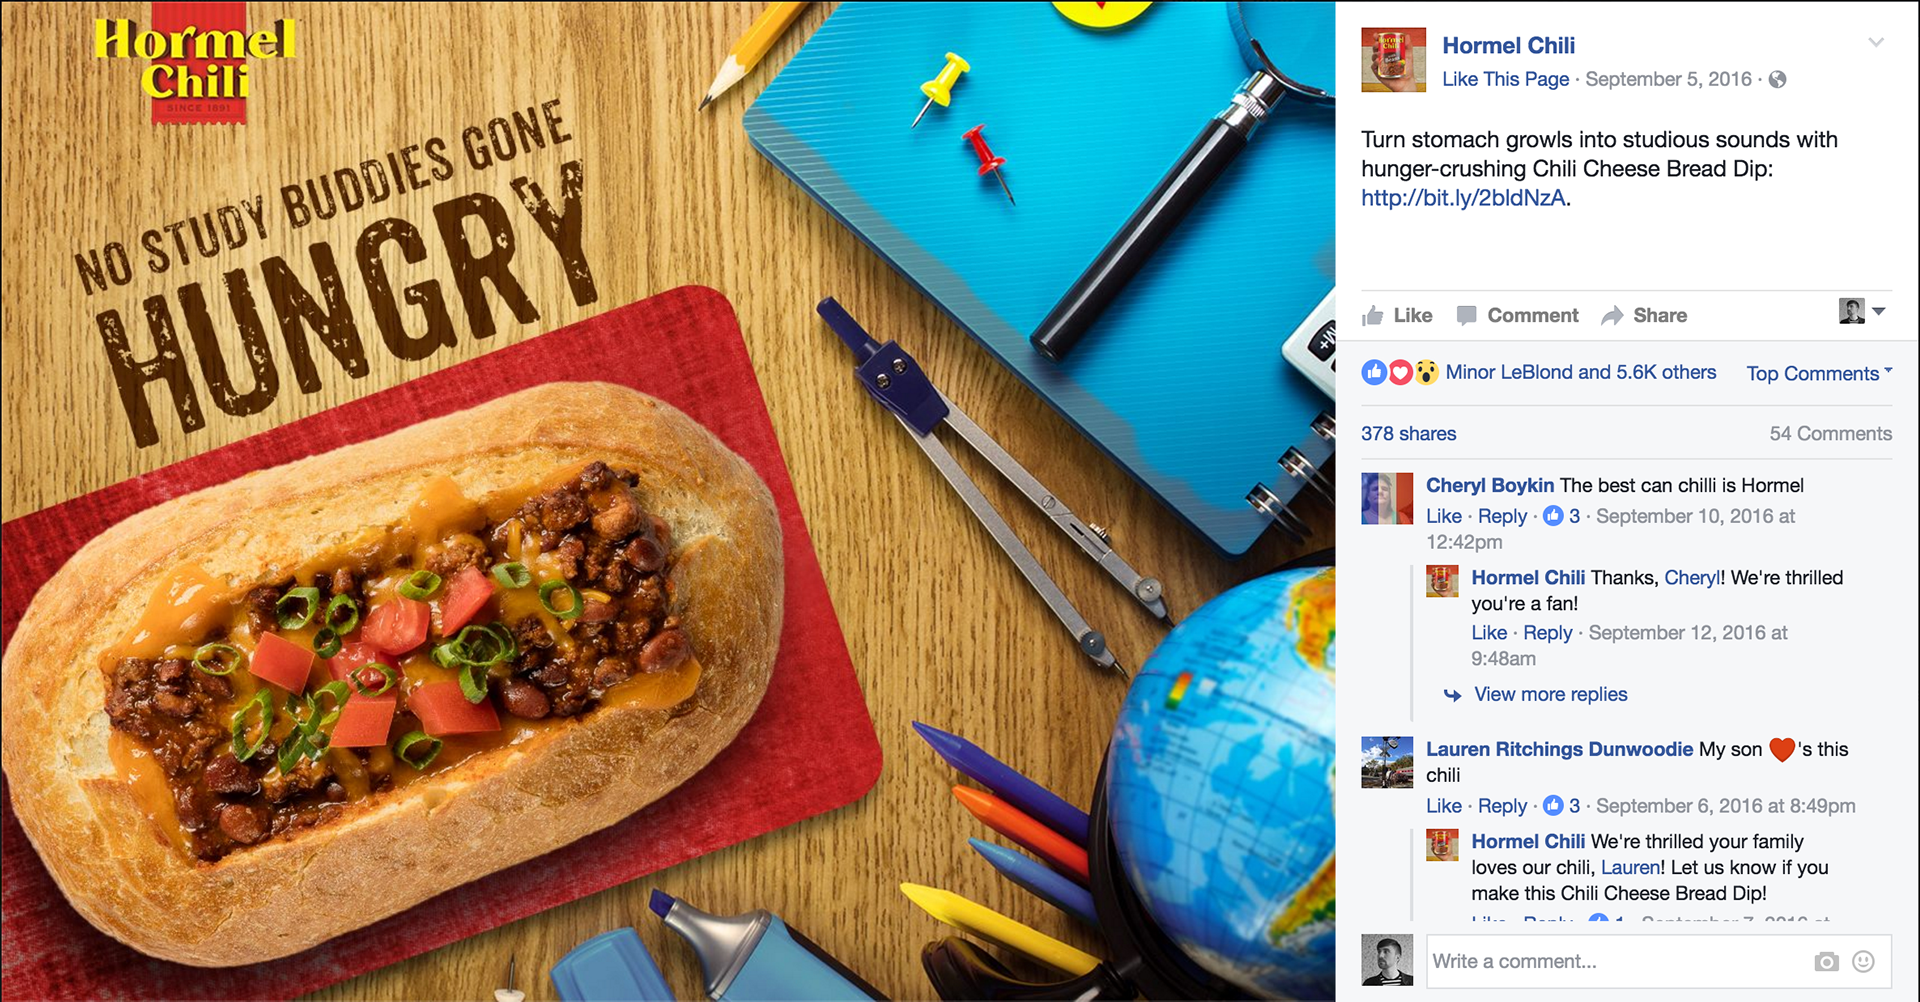Click the thumbs-up Like icon on the post

[1373, 316]
